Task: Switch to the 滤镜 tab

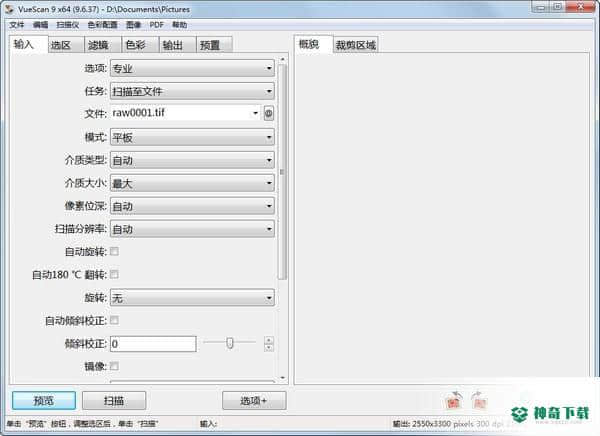Action: click(x=103, y=45)
